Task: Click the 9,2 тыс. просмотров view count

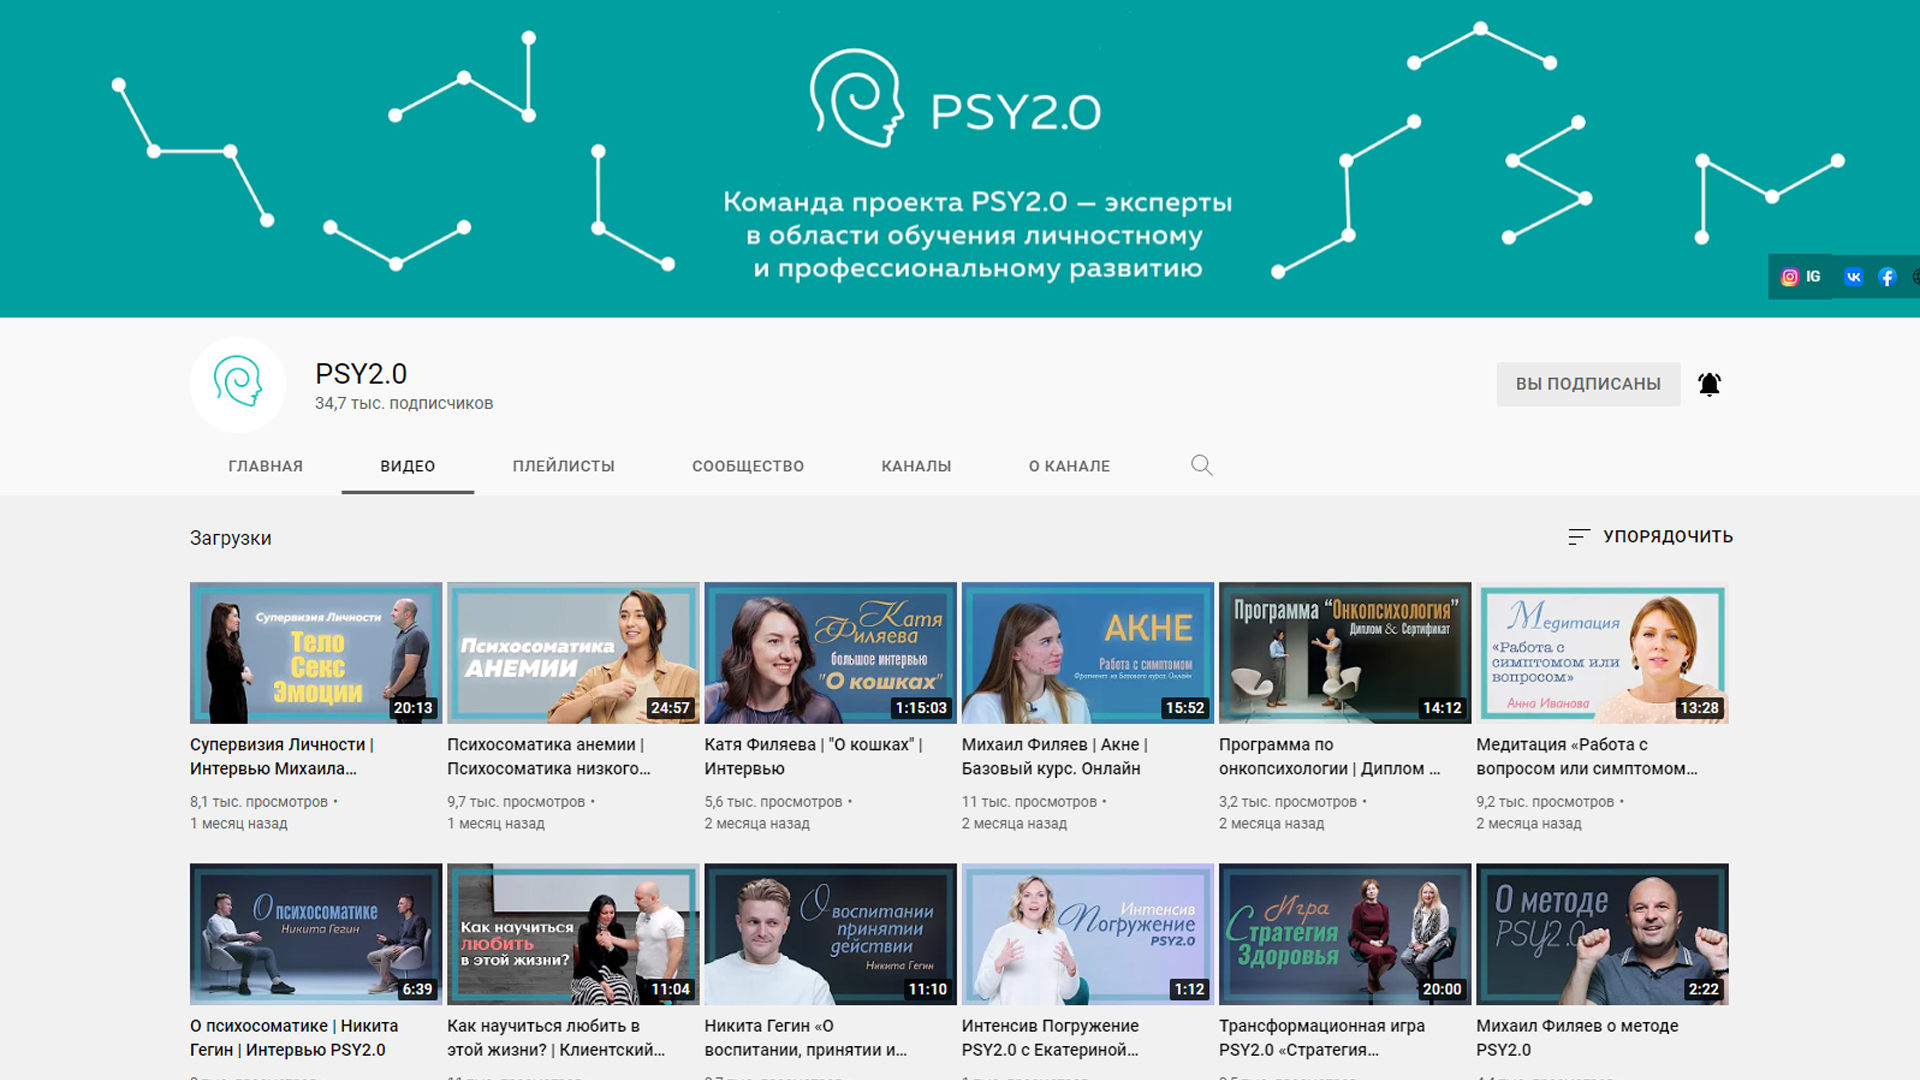Action: click(x=1545, y=802)
